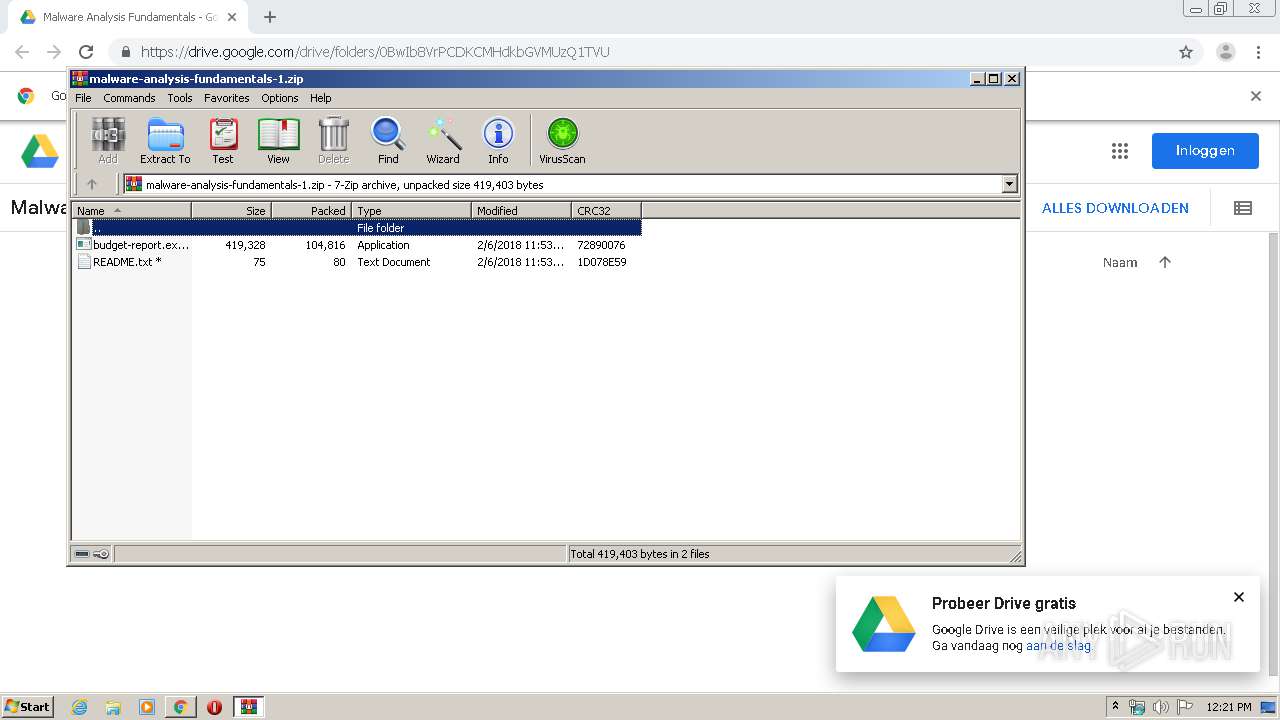Close the Probeer Drive gratis popup
This screenshot has width=1280, height=720.
pyautogui.click(x=1239, y=597)
